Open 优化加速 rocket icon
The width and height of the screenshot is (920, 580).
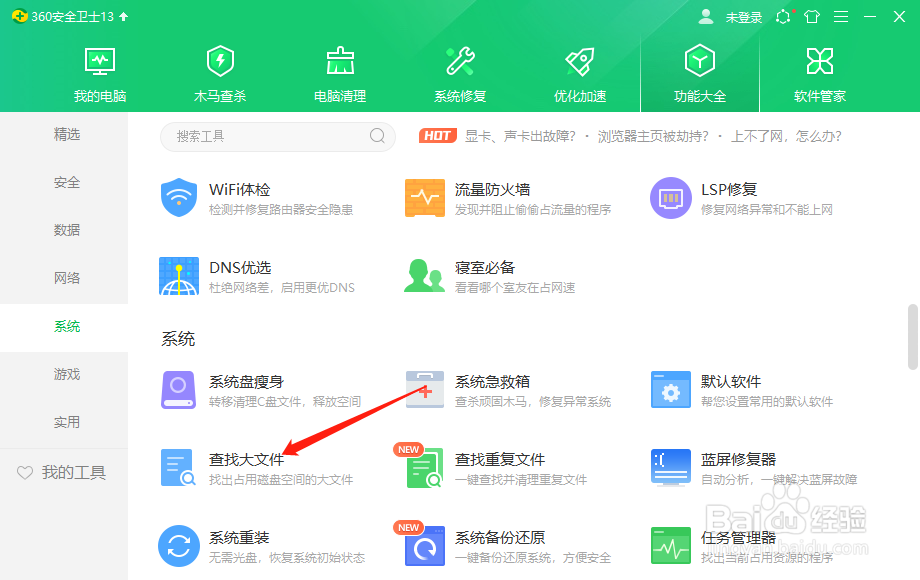580,61
